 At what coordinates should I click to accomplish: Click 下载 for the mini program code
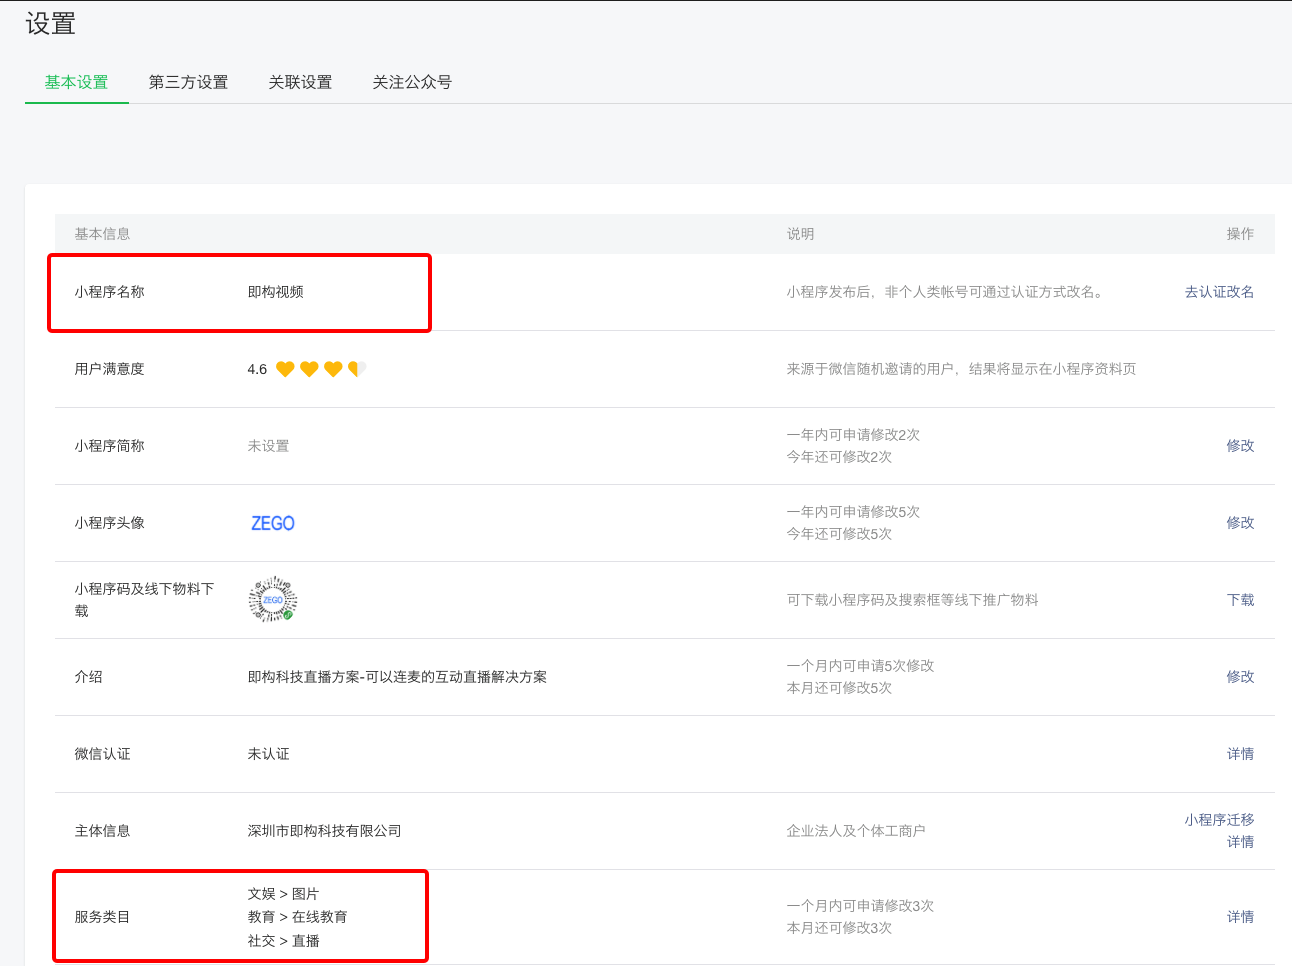pos(1240,600)
